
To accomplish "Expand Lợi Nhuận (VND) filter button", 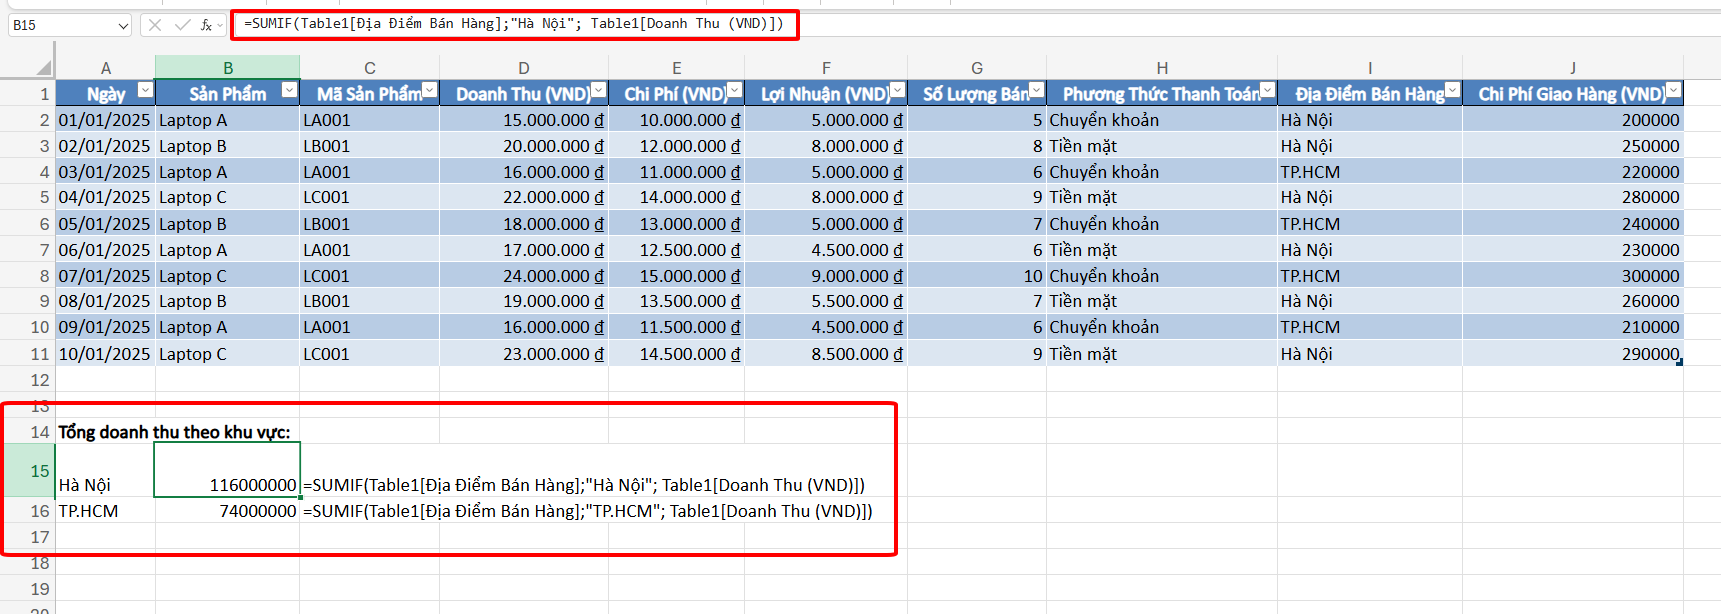I will pyautogui.click(x=897, y=91).
